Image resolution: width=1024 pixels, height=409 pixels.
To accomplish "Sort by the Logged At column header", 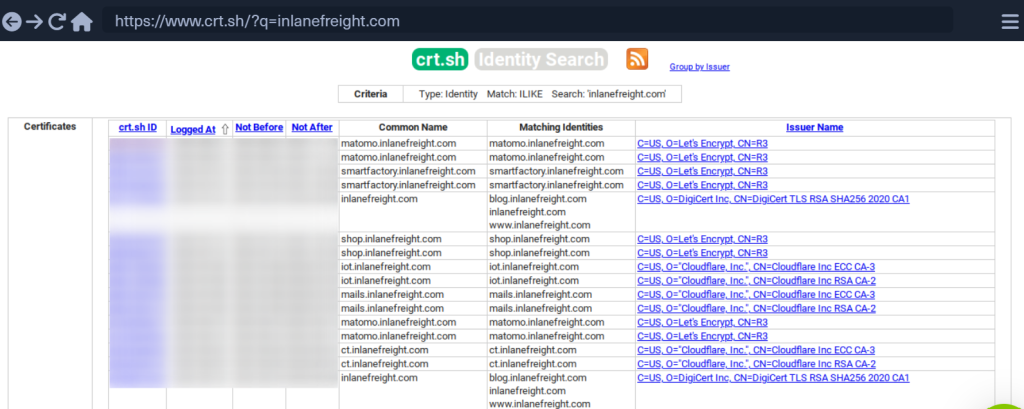I will (193, 129).
